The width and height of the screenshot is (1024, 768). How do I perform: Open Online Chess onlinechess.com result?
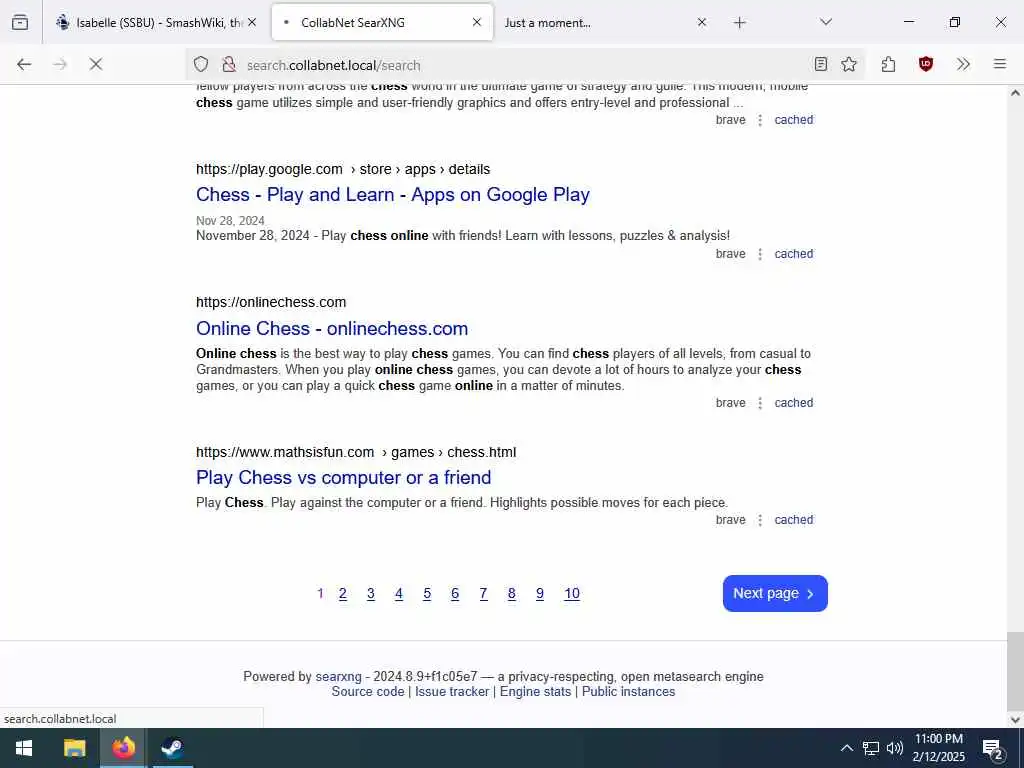pos(332,328)
